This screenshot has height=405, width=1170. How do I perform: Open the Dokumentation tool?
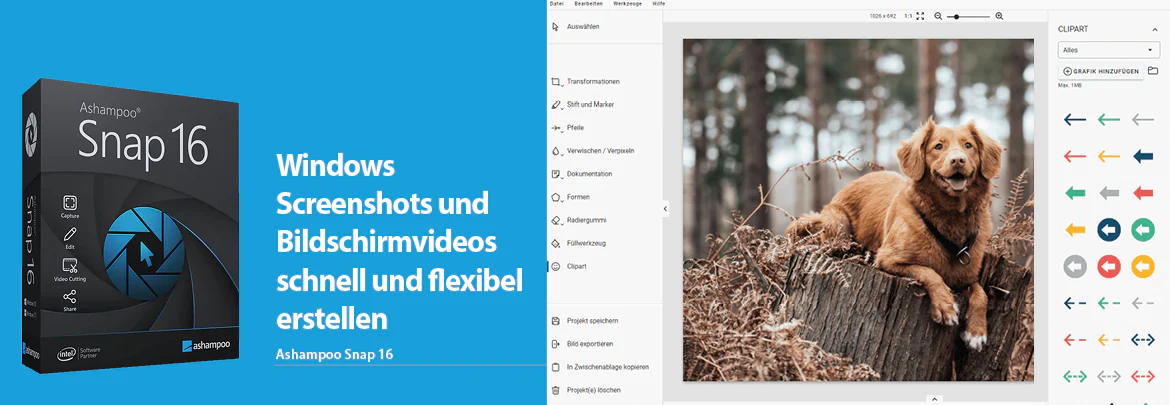(581, 174)
